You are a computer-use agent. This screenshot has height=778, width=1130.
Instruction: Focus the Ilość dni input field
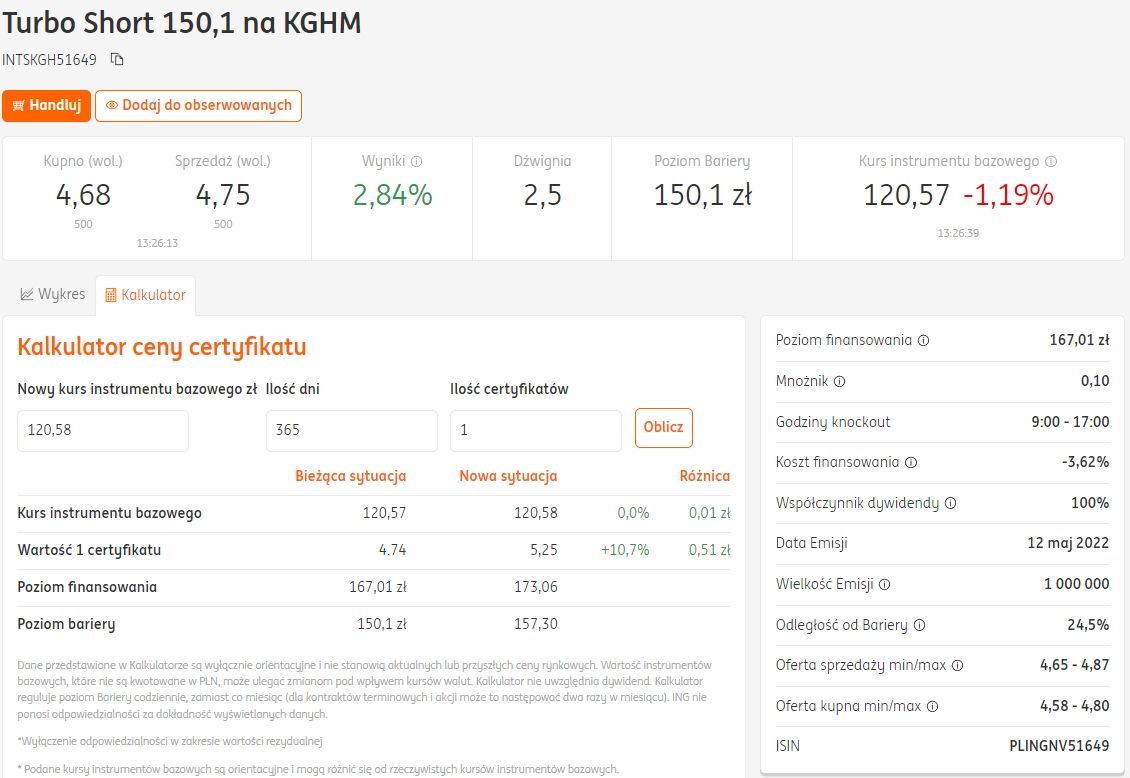coord(351,430)
